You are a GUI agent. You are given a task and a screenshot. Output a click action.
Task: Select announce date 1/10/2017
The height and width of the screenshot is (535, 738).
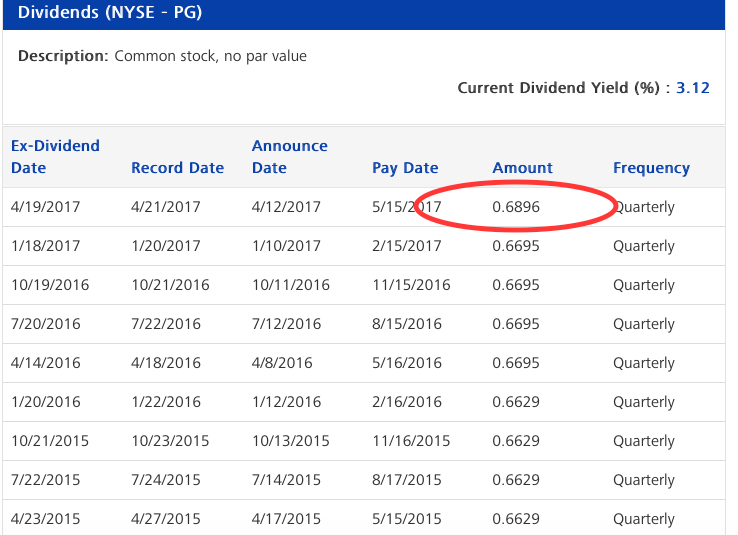pyautogui.click(x=286, y=246)
